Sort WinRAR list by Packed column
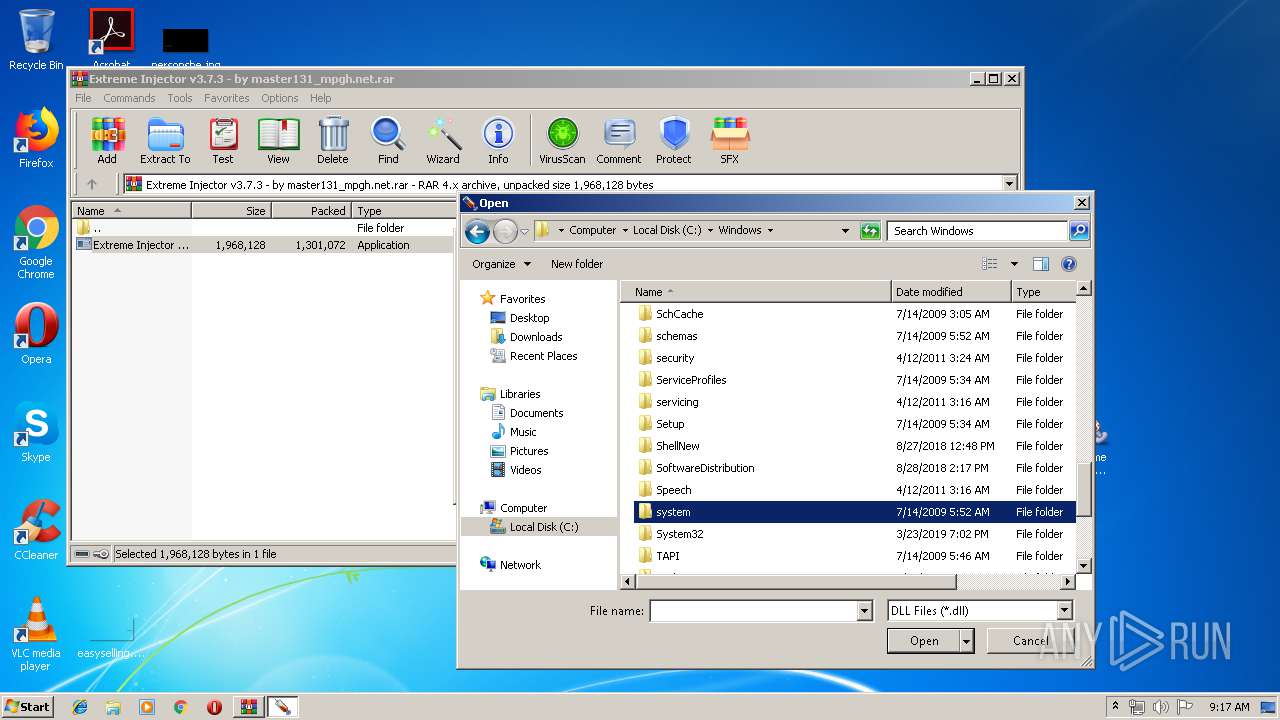The width and height of the screenshot is (1280, 720). click(x=311, y=211)
